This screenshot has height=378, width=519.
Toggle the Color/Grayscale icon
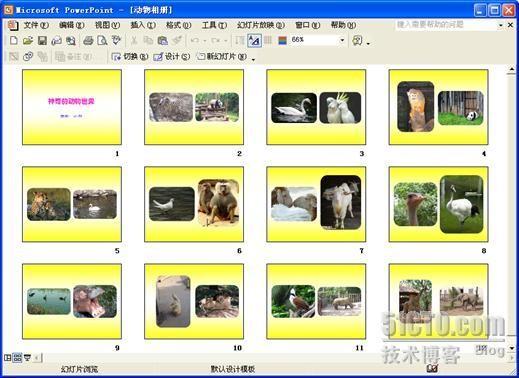(282, 40)
